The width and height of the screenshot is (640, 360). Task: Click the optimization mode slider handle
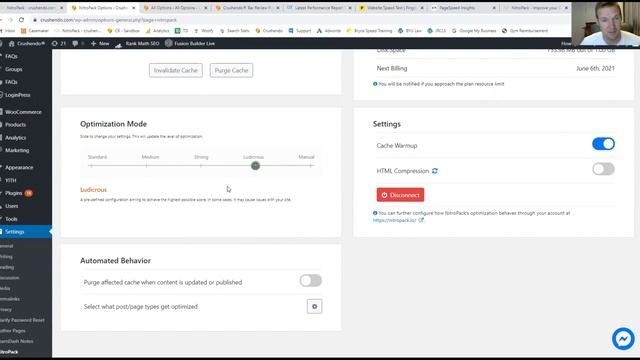[256, 166]
